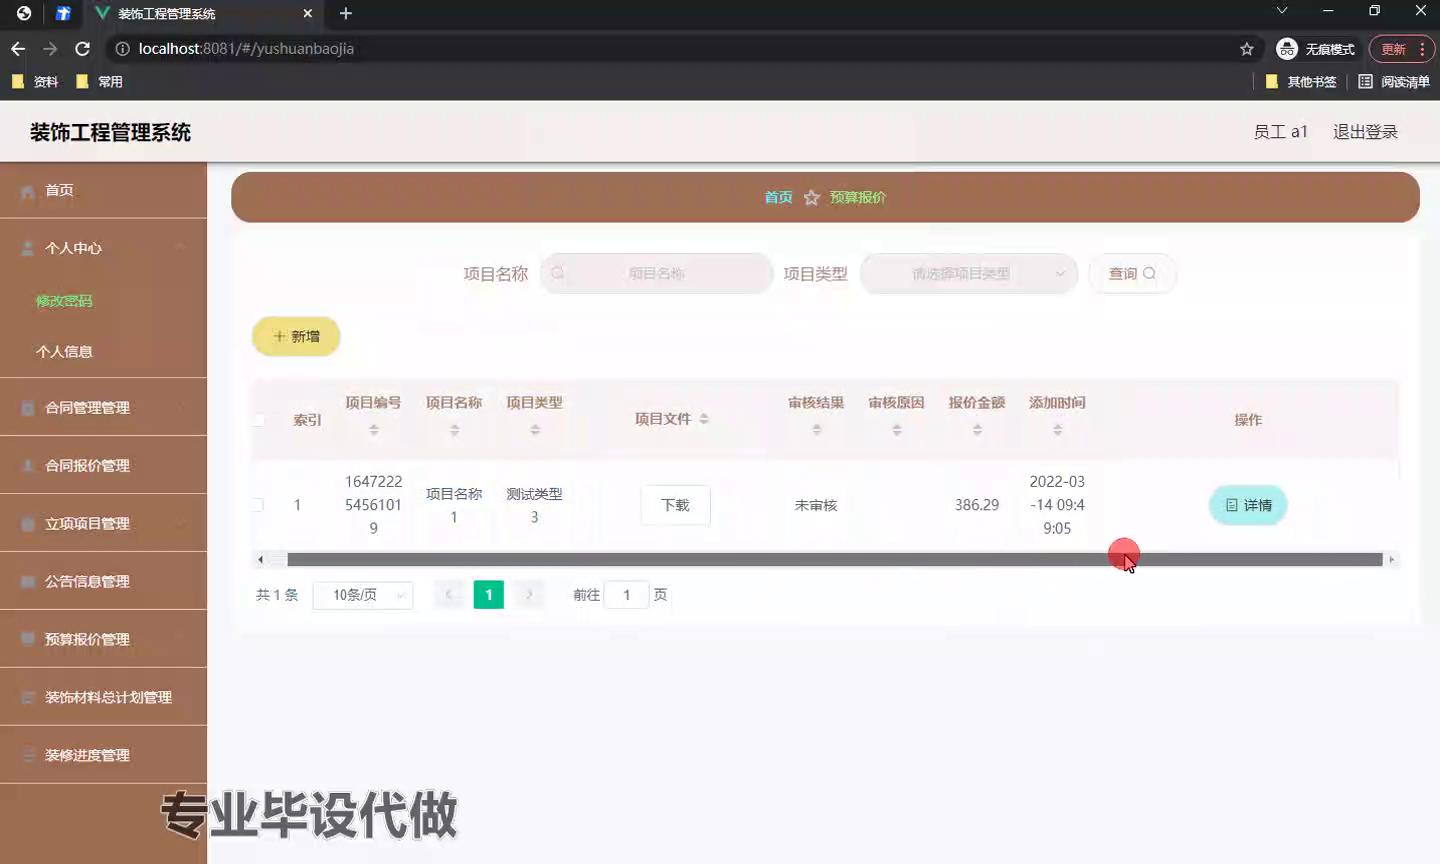The image size is (1440, 864).
Task: Open the 10条/页 page size dropdown
Action: (363, 595)
